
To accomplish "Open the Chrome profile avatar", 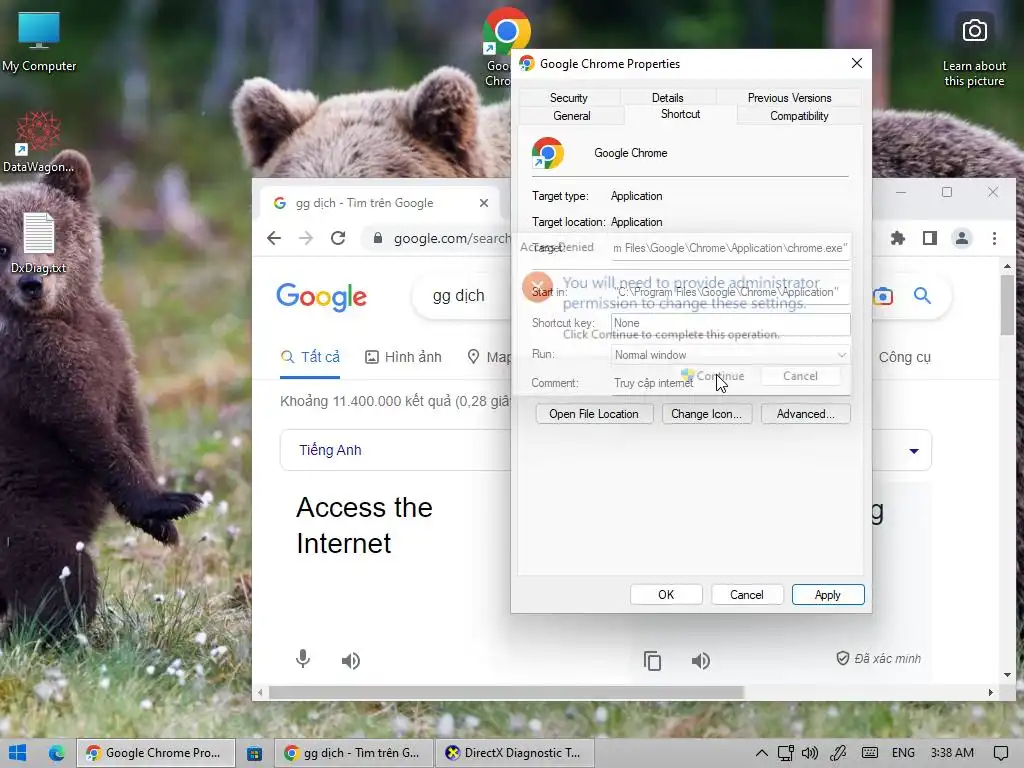I will pos(962,238).
